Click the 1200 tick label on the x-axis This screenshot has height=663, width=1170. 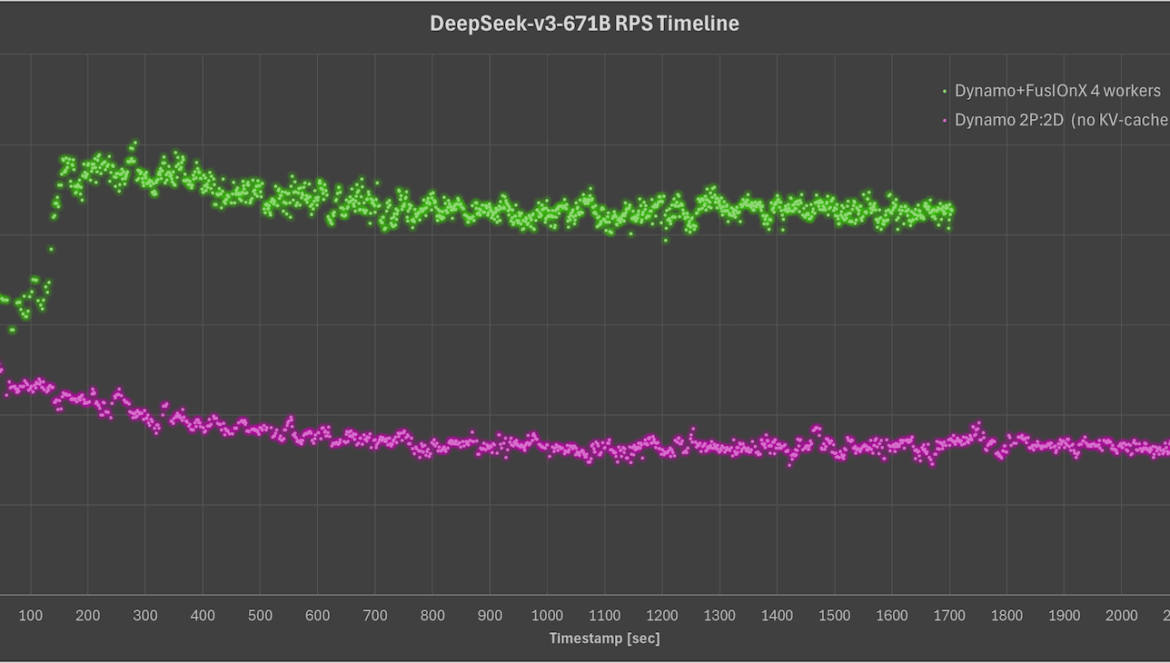(x=662, y=615)
